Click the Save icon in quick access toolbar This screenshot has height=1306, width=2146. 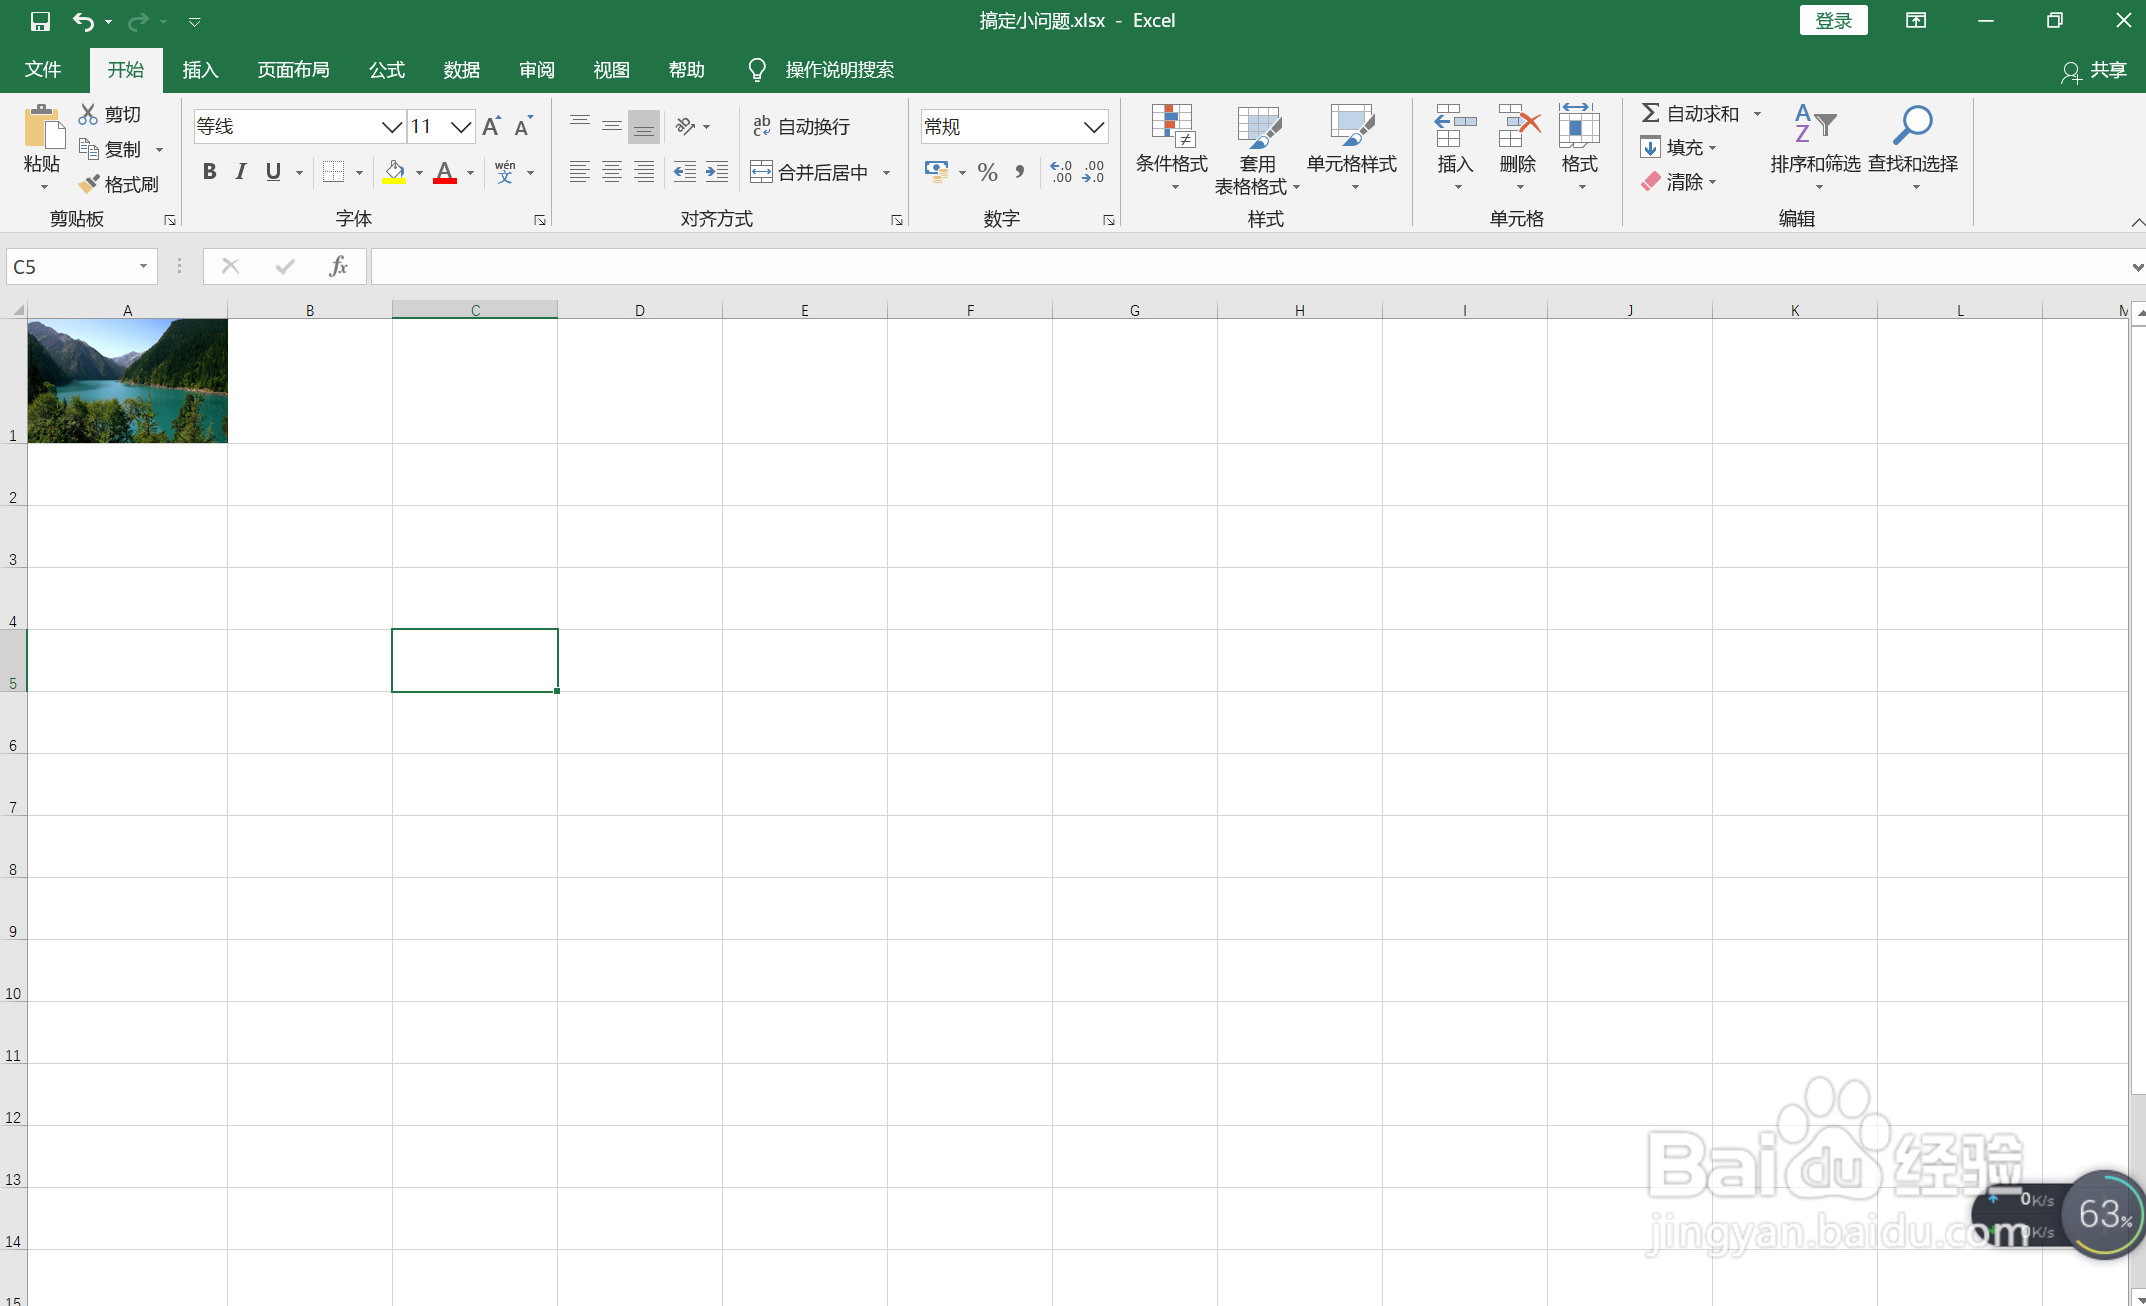pyautogui.click(x=40, y=21)
